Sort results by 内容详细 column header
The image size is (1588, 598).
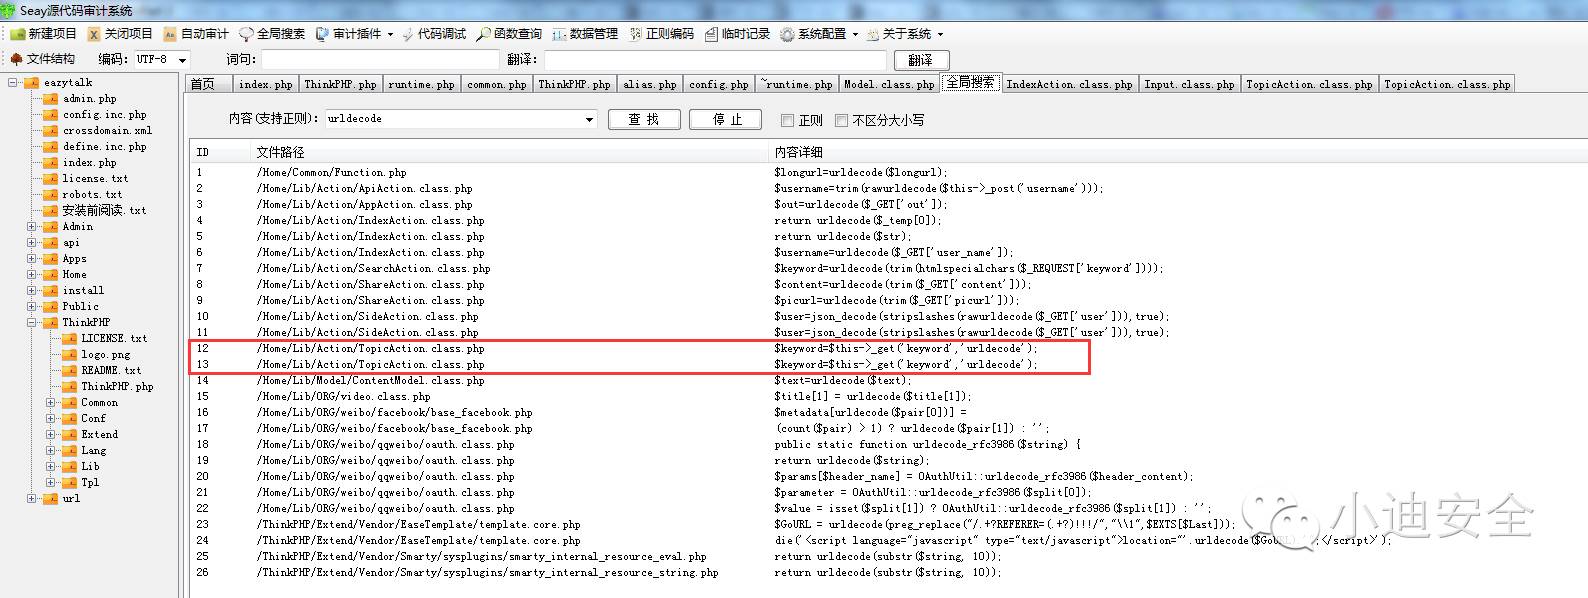tap(1178, 152)
